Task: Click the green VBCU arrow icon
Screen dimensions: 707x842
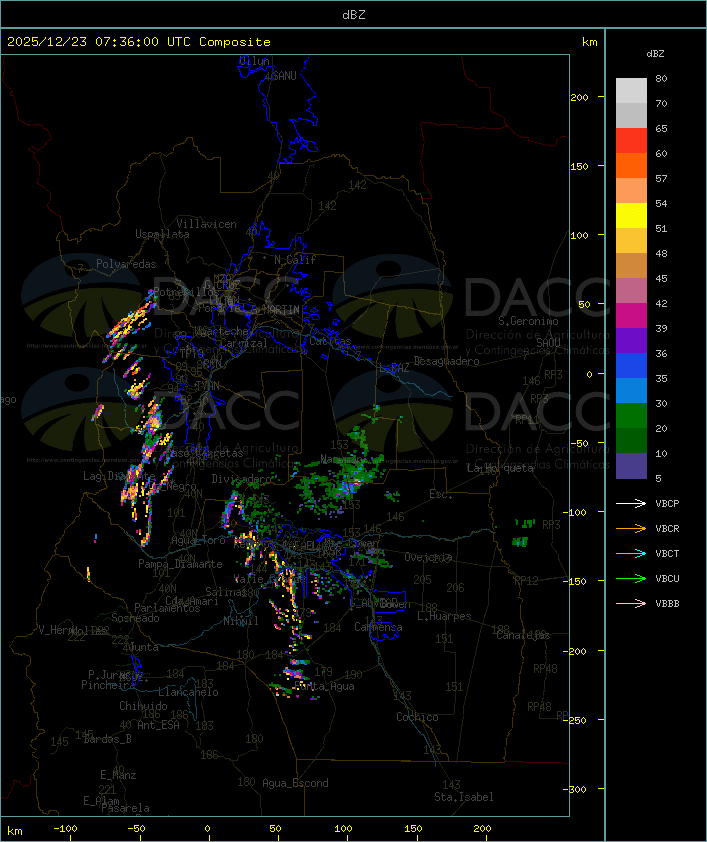Action: 631,578
